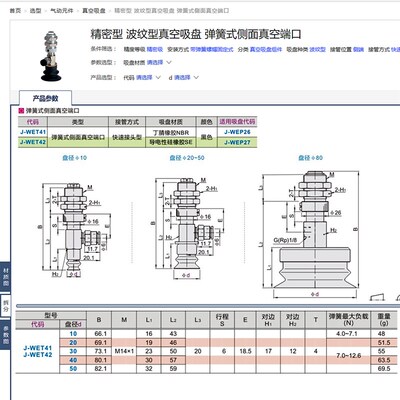Select diameter 50 in the spec table
400x400 pixels.
pyautogui.click(x=73, y=369)
